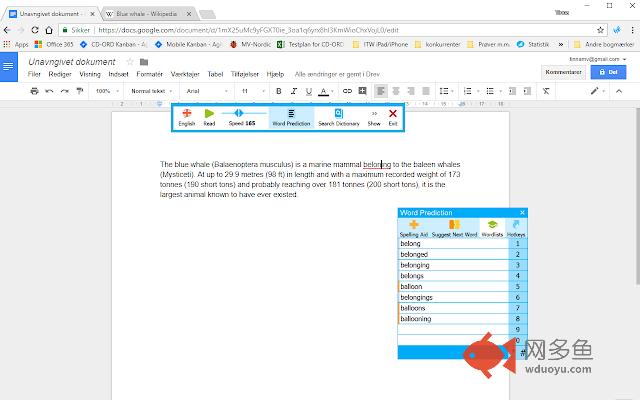
Task: Click the Decrease indent icon
Action: pos(512,91)
